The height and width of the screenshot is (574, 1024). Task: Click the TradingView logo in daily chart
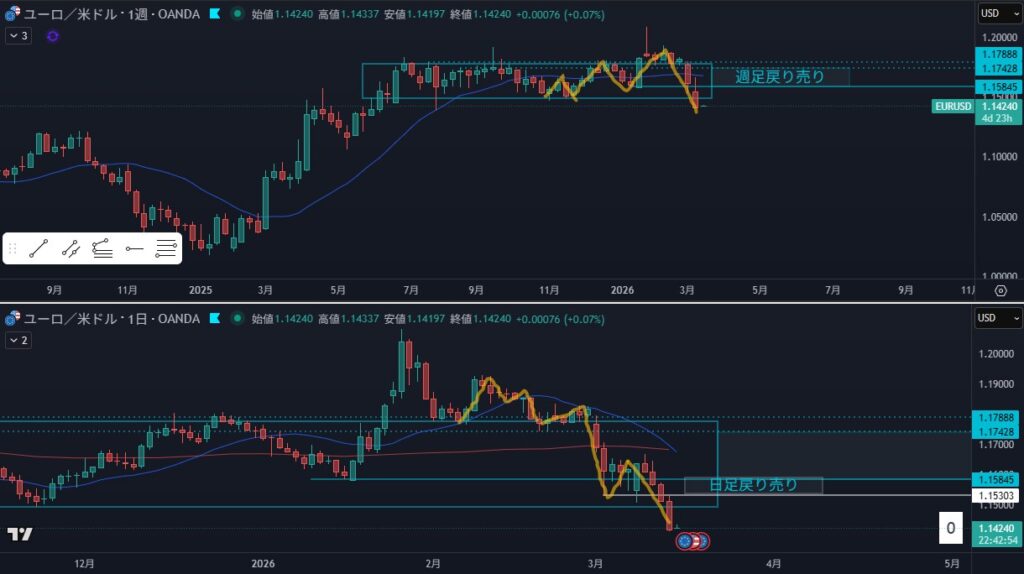click(19, 534)
